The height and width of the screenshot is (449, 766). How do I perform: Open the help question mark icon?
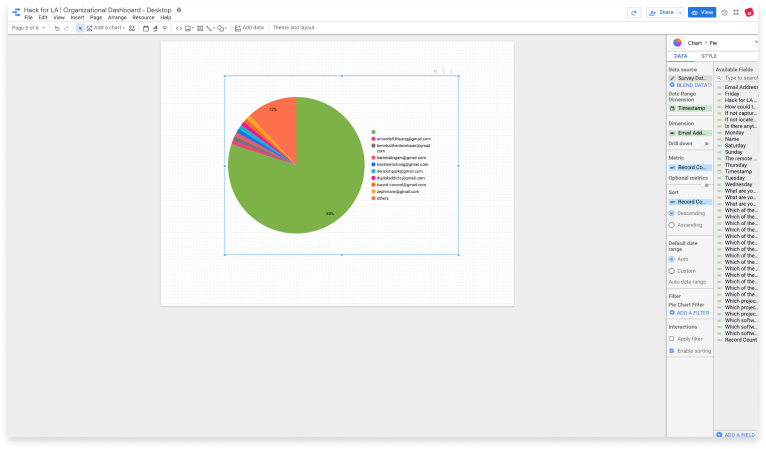click(724, 12)
